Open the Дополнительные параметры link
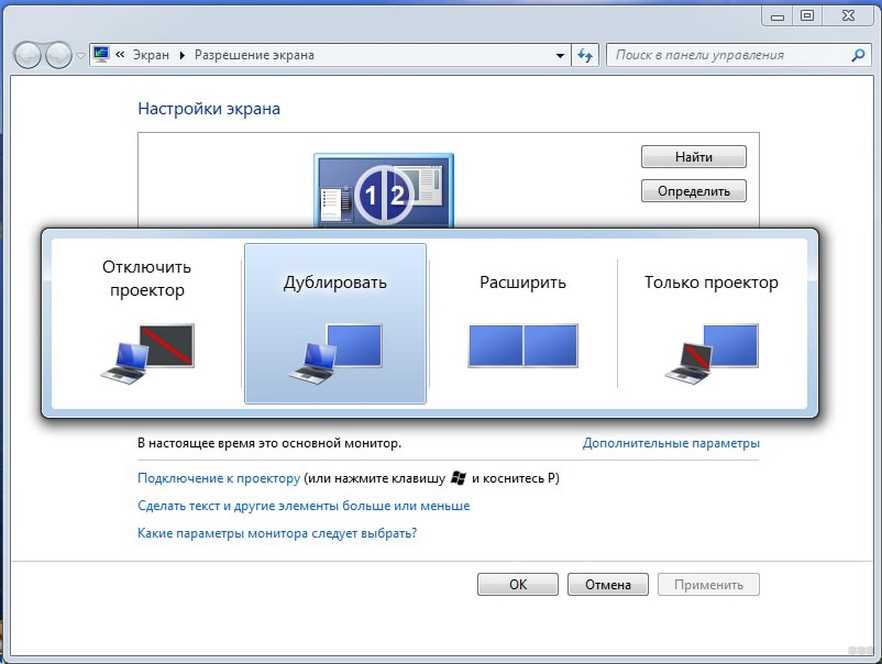The image size is (882, 664). (671, 443)
